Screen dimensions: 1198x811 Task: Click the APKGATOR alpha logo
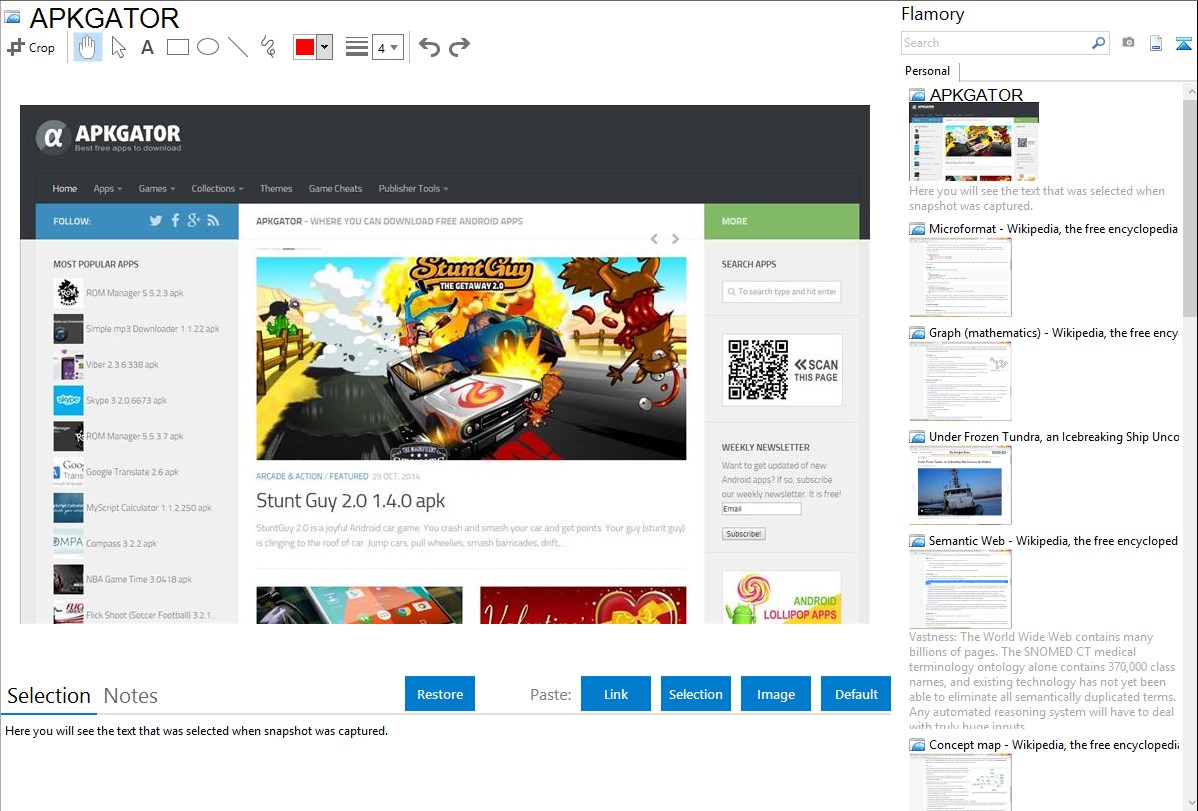pos(53,138)
